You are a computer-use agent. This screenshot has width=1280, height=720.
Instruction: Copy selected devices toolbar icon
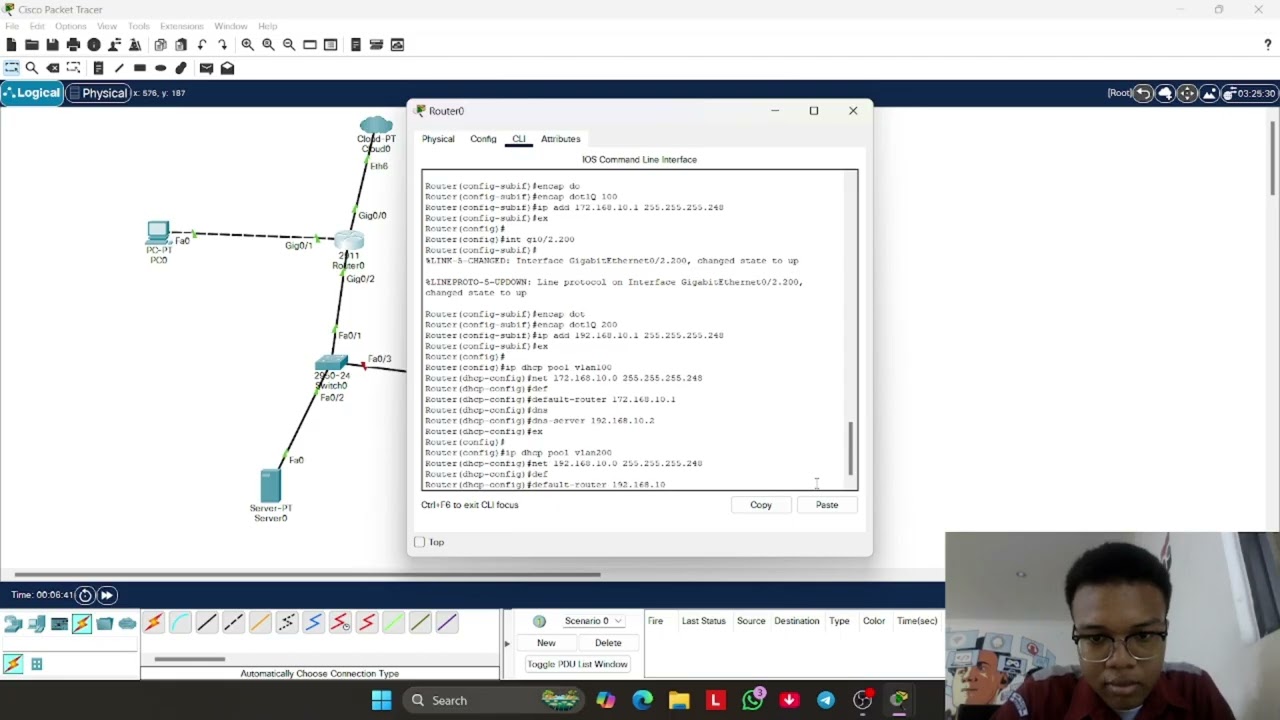(160, 45)
